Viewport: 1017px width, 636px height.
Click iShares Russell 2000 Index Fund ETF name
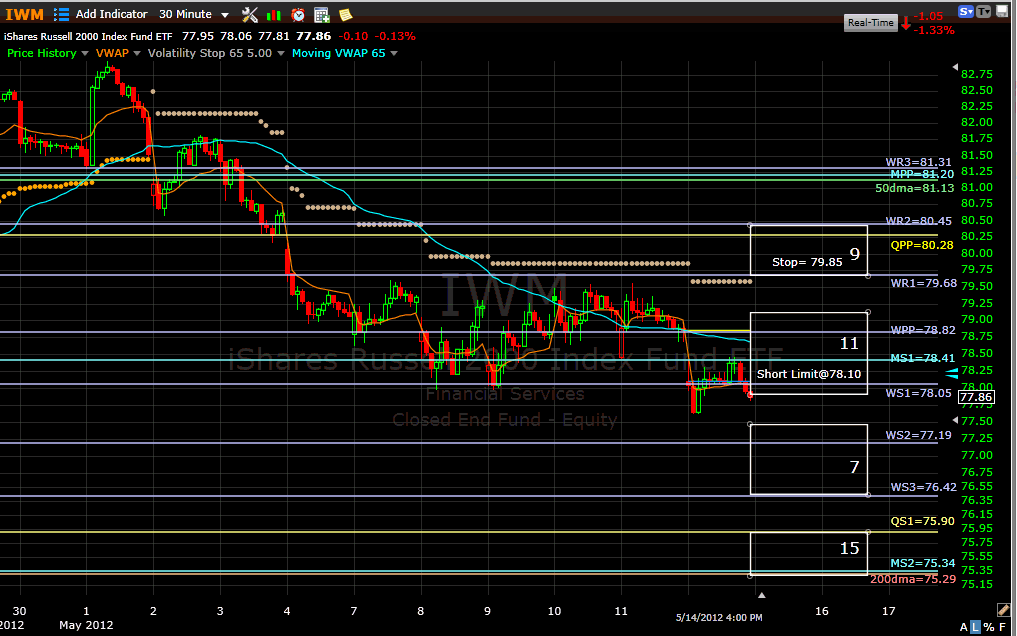tap(88, 36)
